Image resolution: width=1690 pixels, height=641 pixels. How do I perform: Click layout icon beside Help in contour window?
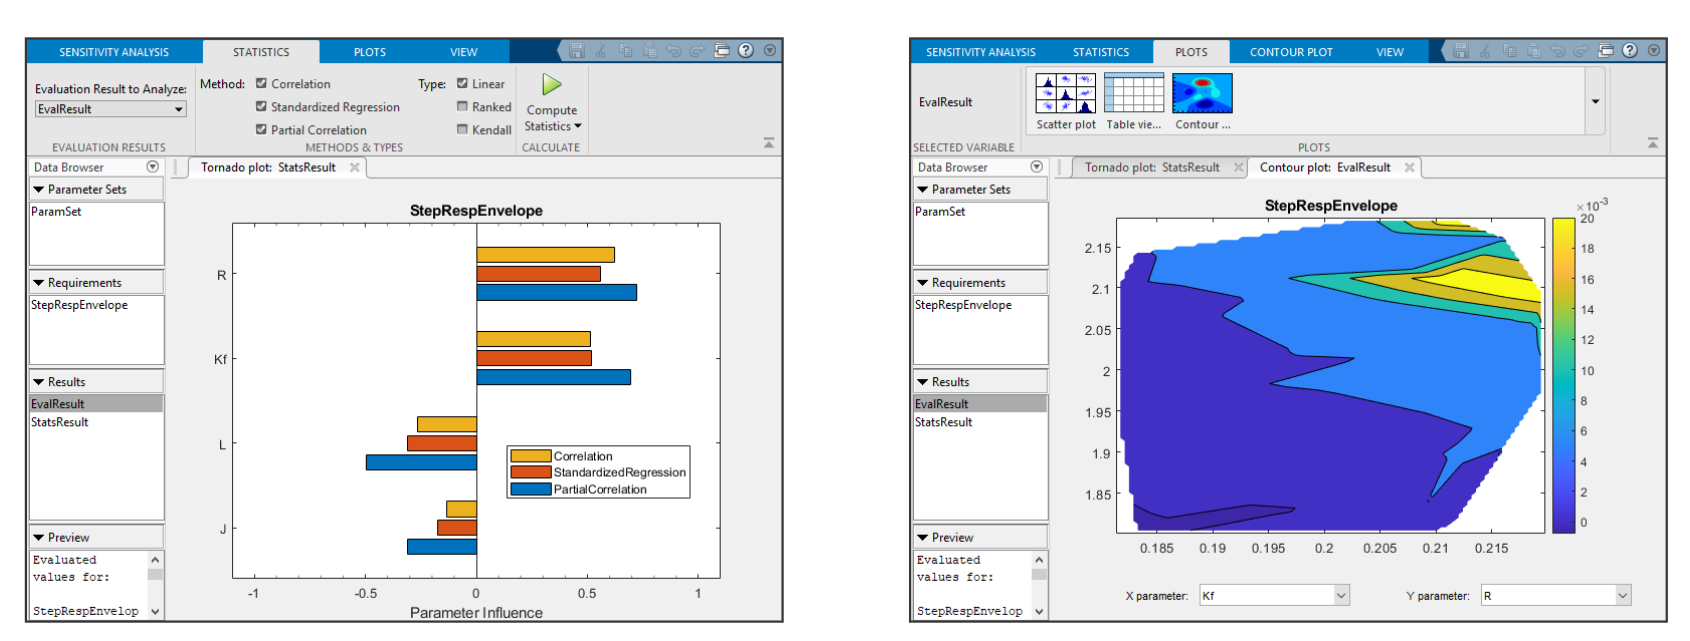point(1606,51)
